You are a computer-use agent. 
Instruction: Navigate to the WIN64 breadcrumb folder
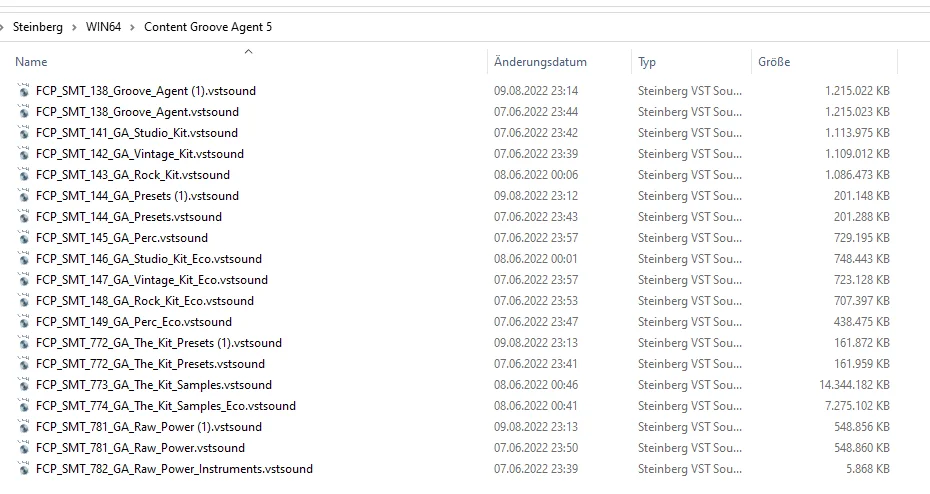coord(103,27)
